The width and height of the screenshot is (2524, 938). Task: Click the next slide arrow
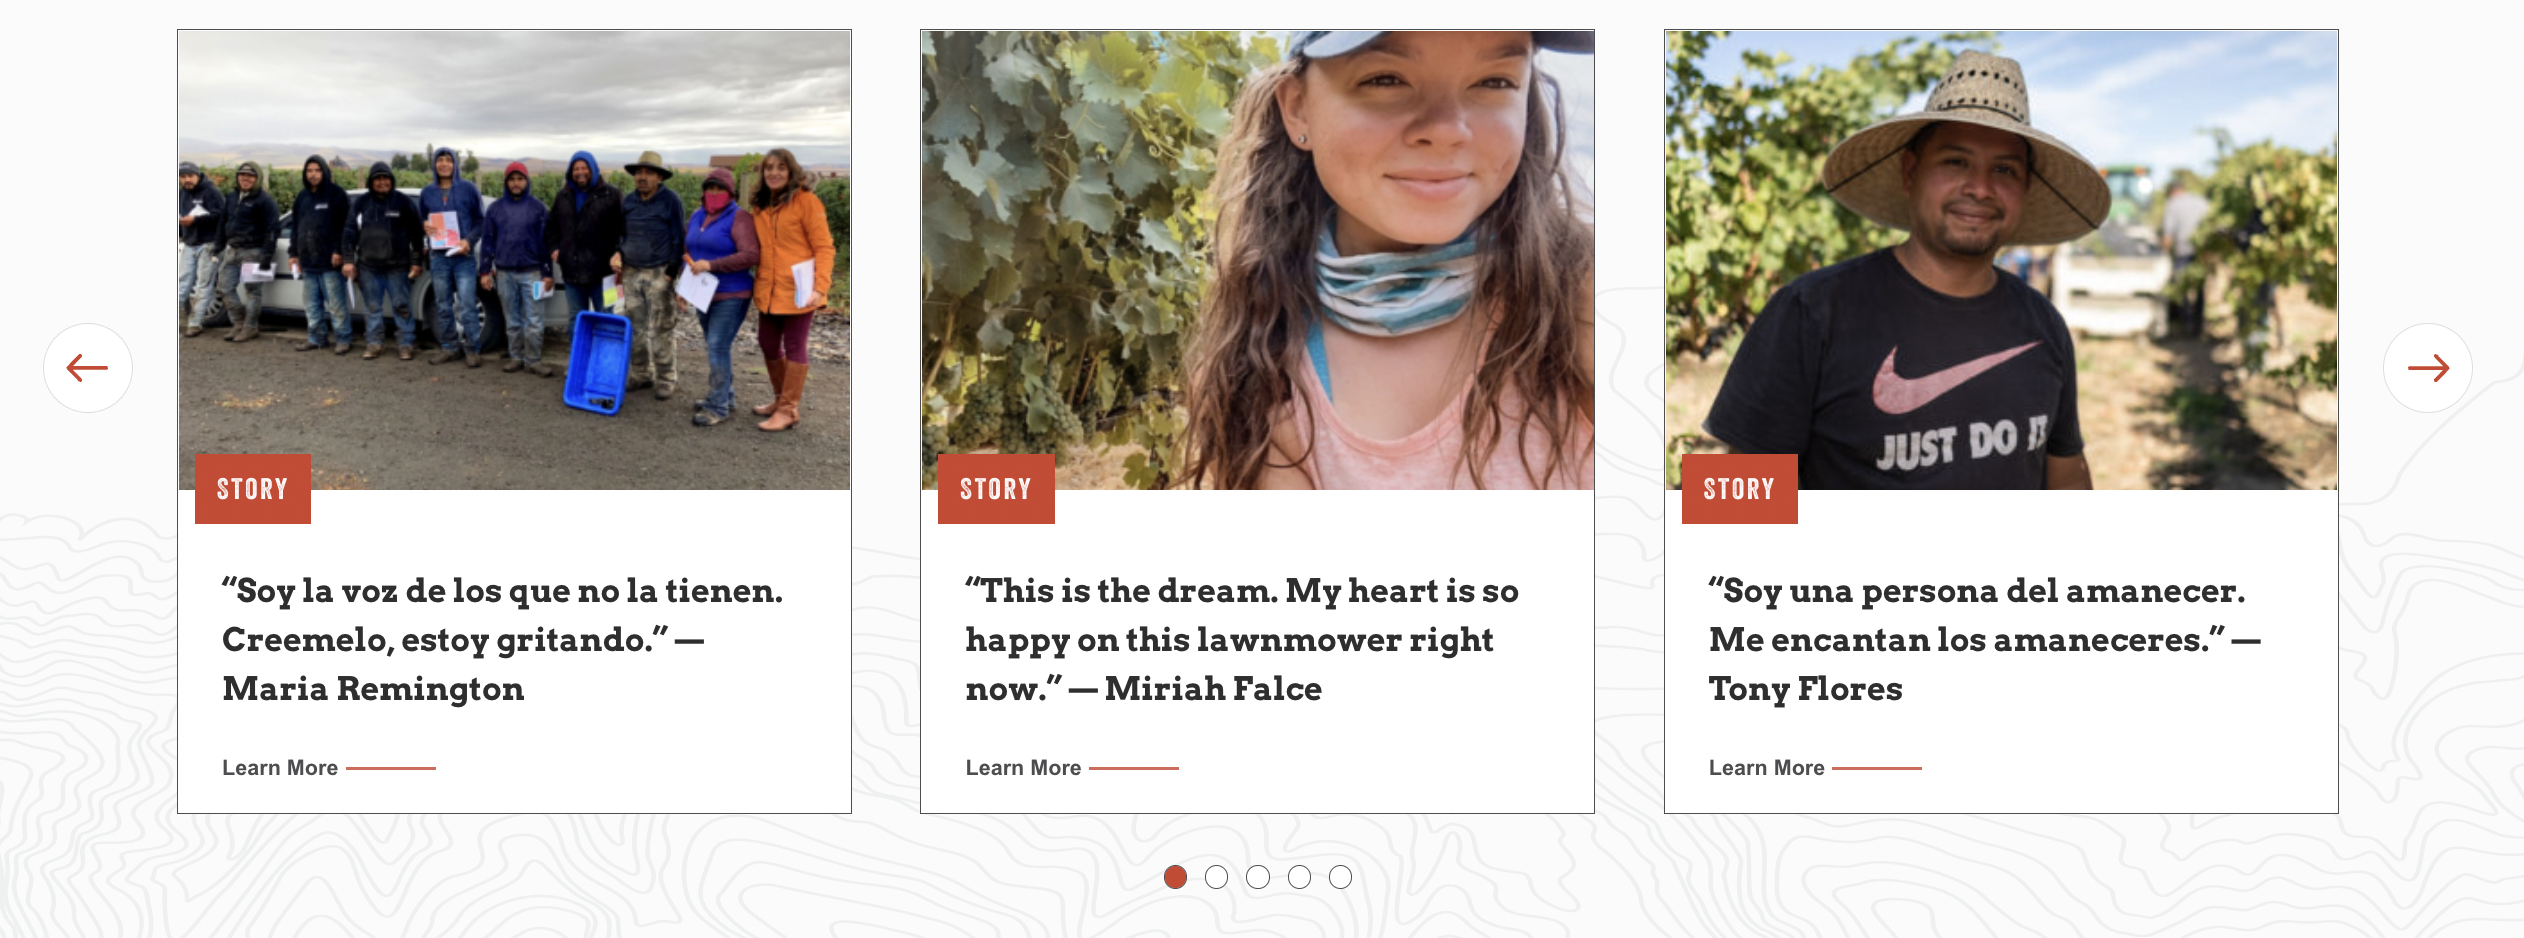tap(2427, 368)
